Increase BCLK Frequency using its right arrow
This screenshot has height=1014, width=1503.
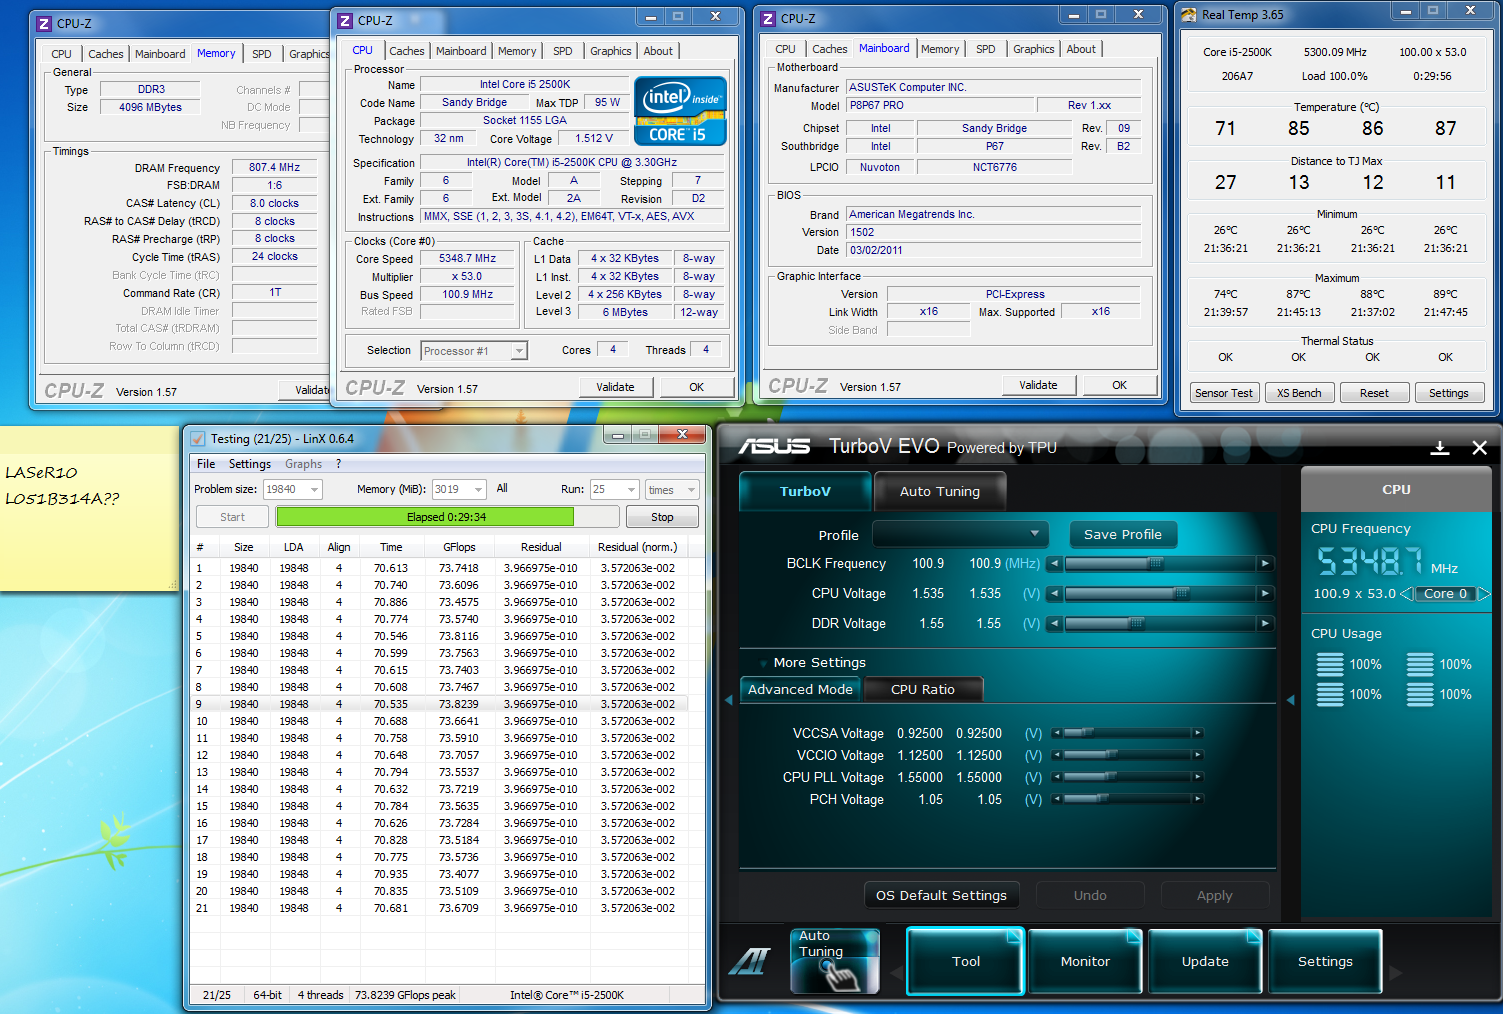tap(1266, 564)
